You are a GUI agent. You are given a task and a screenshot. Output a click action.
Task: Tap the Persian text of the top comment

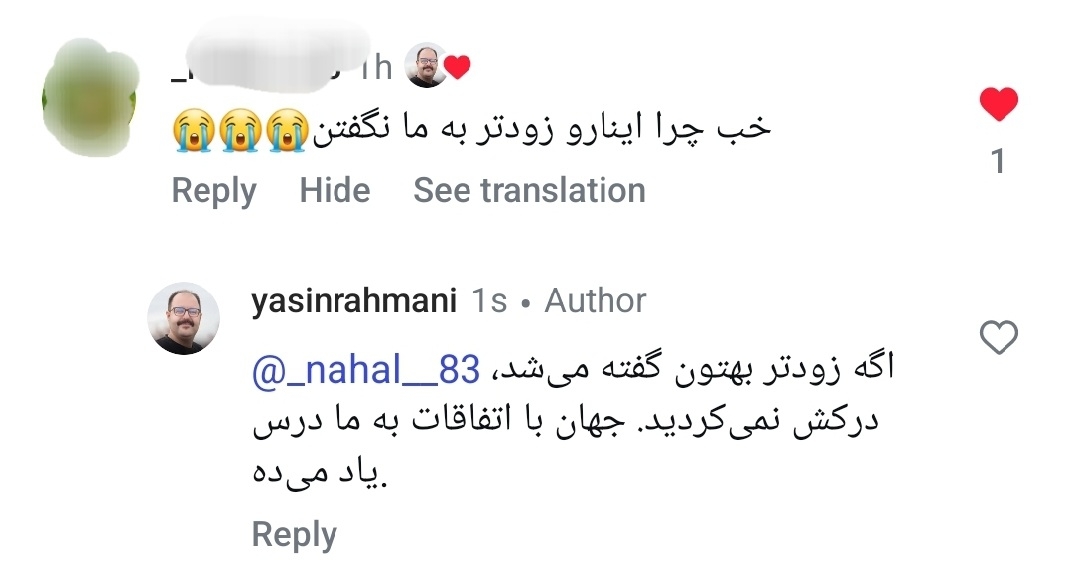point(545,131)
